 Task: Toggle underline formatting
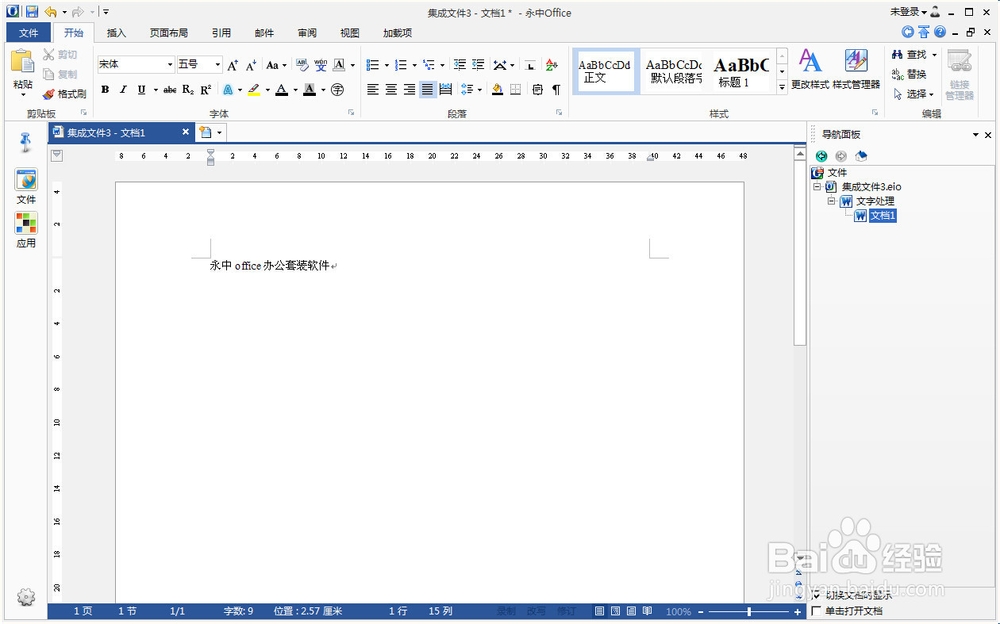pyautogui.click(x=141, y=90)
